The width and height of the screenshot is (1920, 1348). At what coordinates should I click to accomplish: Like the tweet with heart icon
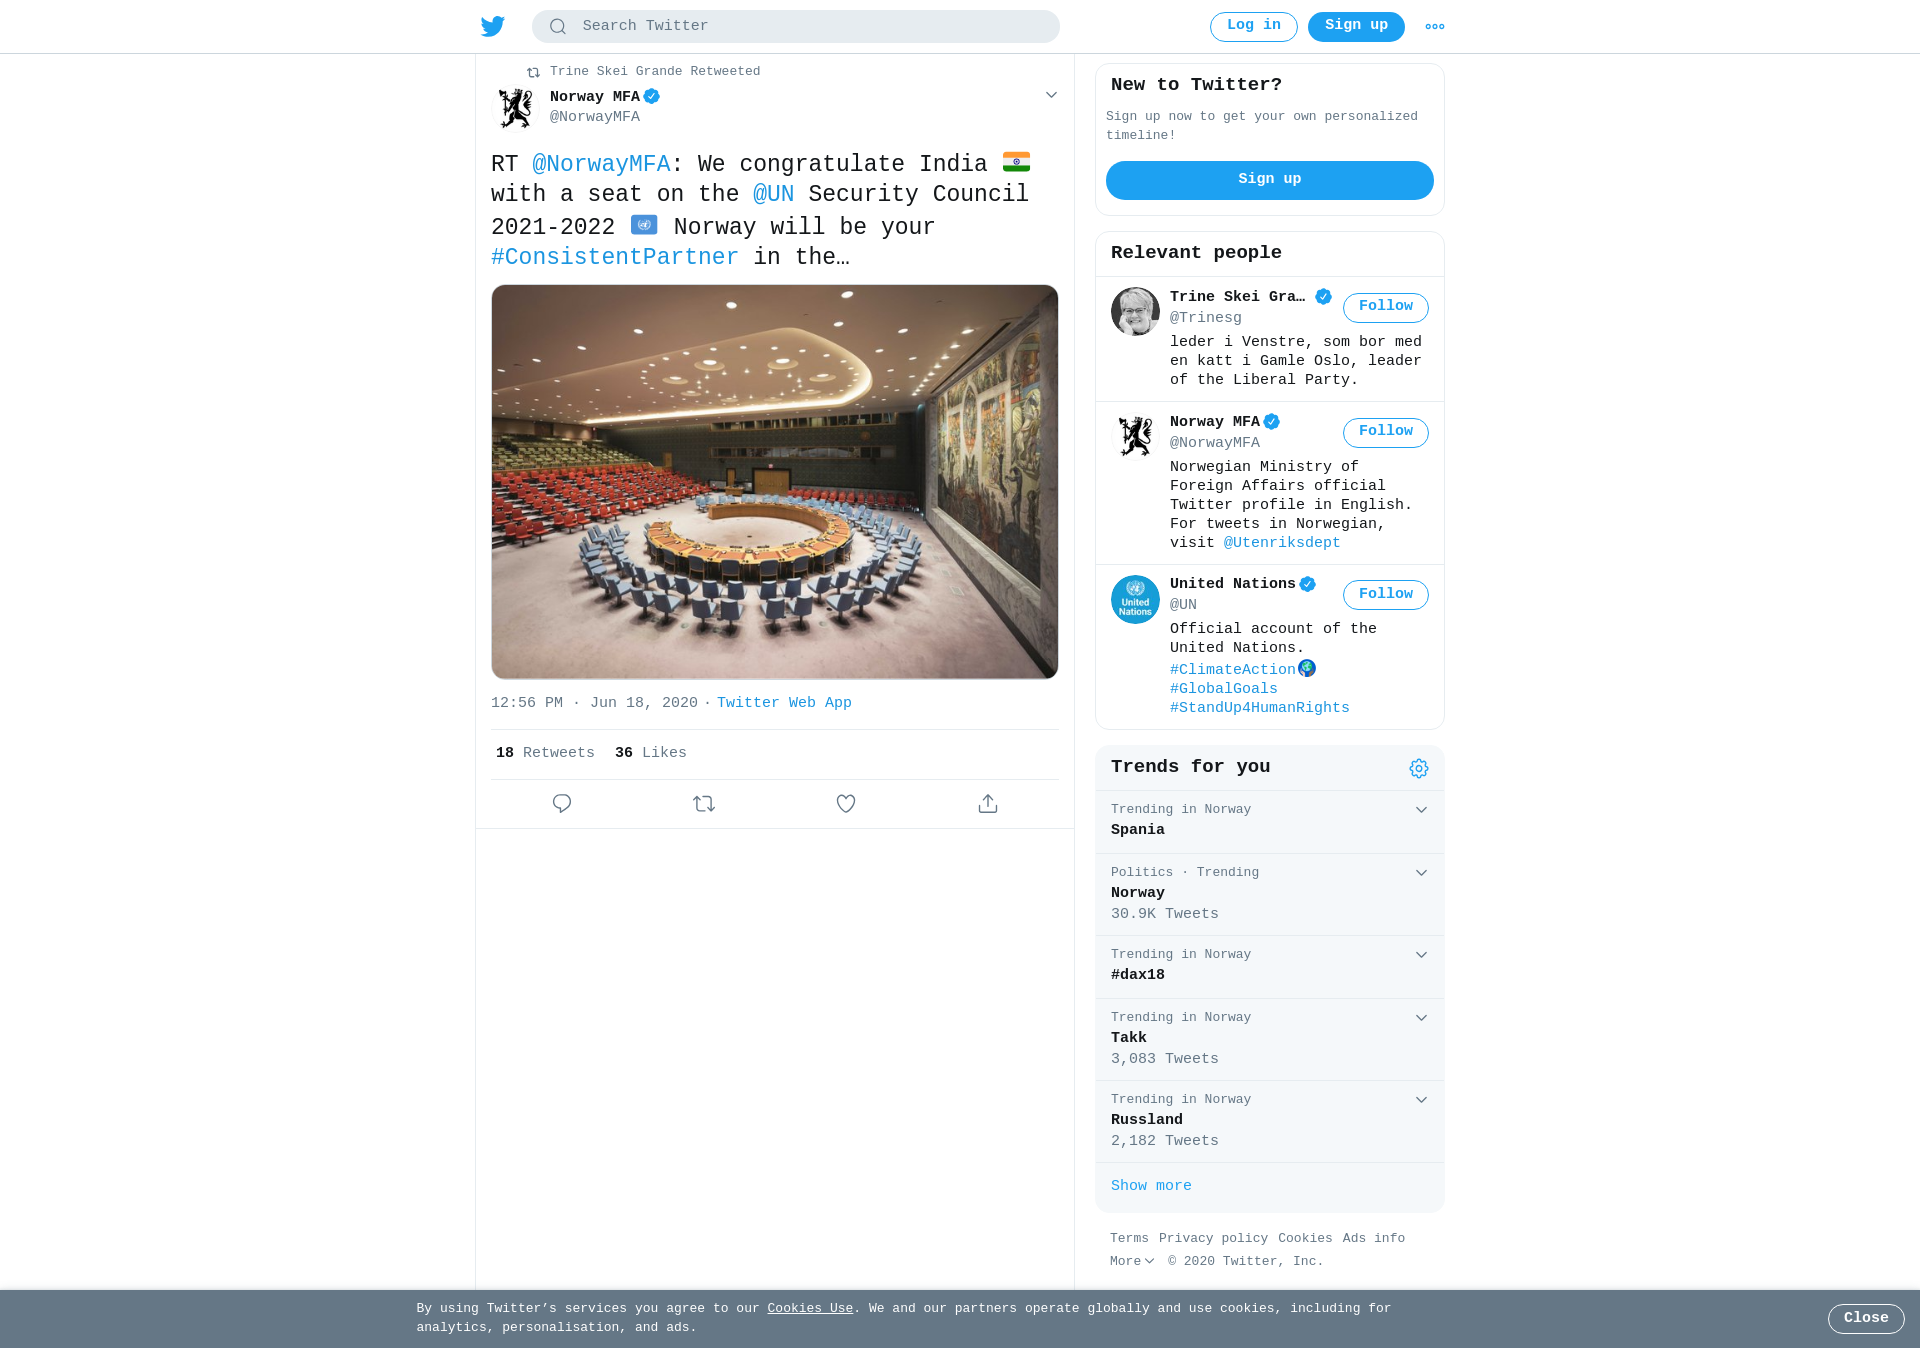(846, 803)
